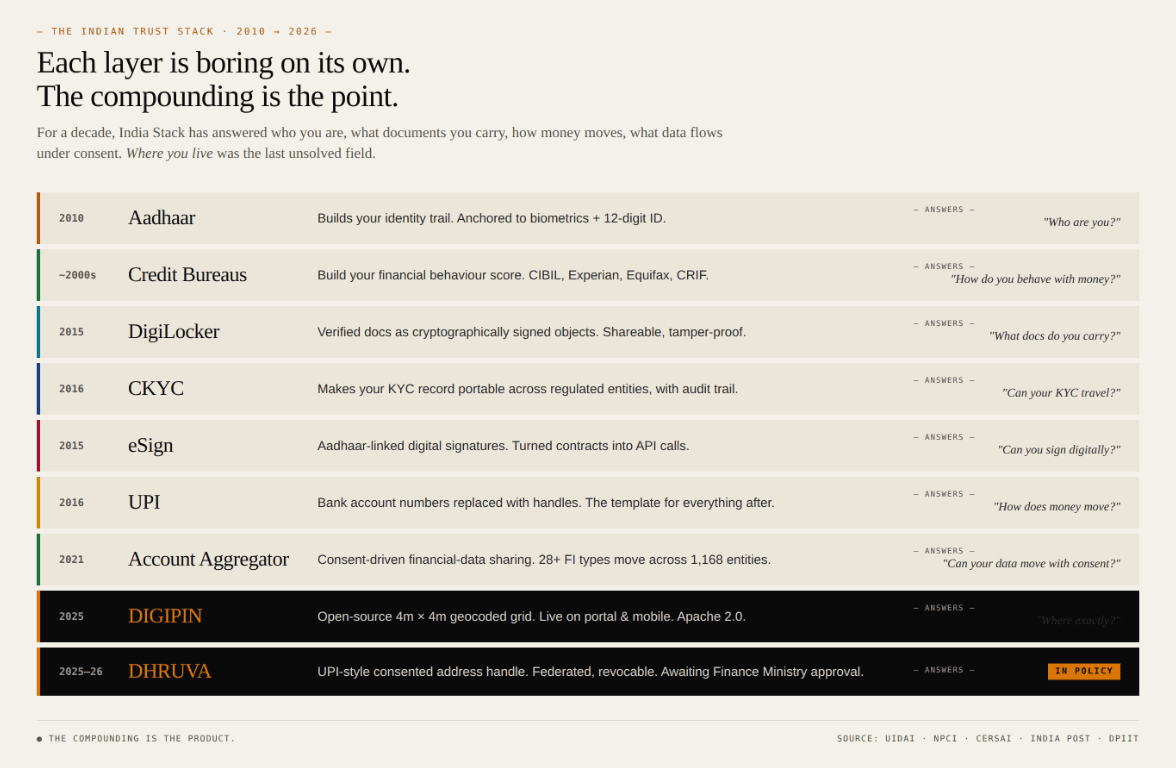This screenshot has width=1176, height=768.
Task: Click the IN POLICY badge
Action: click(x=1084, y=671)
